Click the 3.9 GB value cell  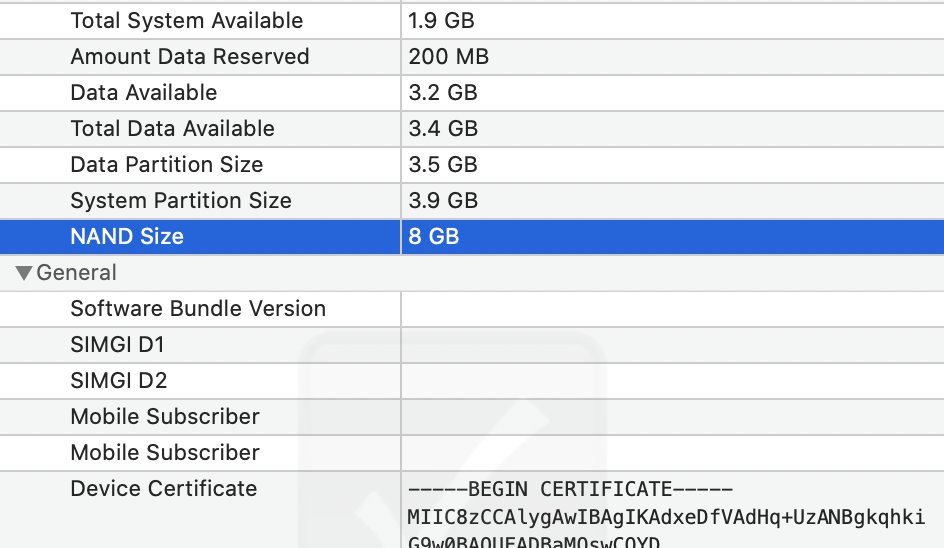click(443, 201)
